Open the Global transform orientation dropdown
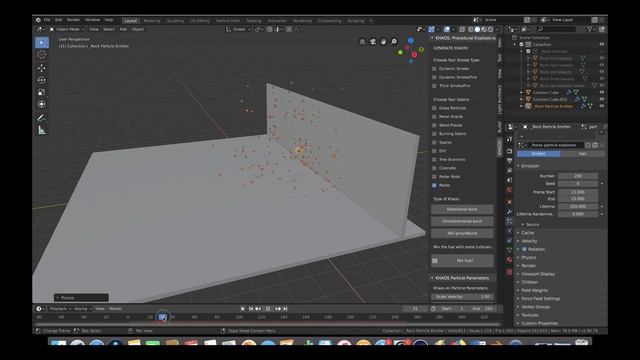The image size is (640, 360). point(238,29)
